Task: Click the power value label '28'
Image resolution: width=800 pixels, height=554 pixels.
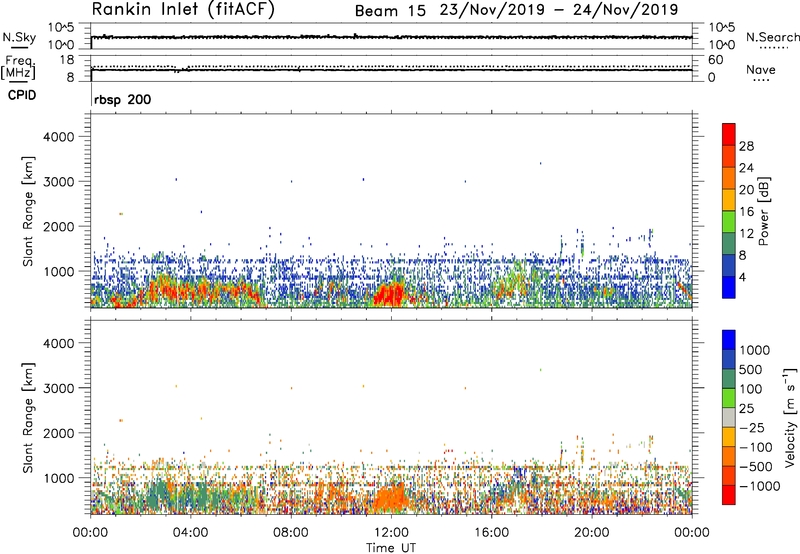Action: click(x=746, y=146)
